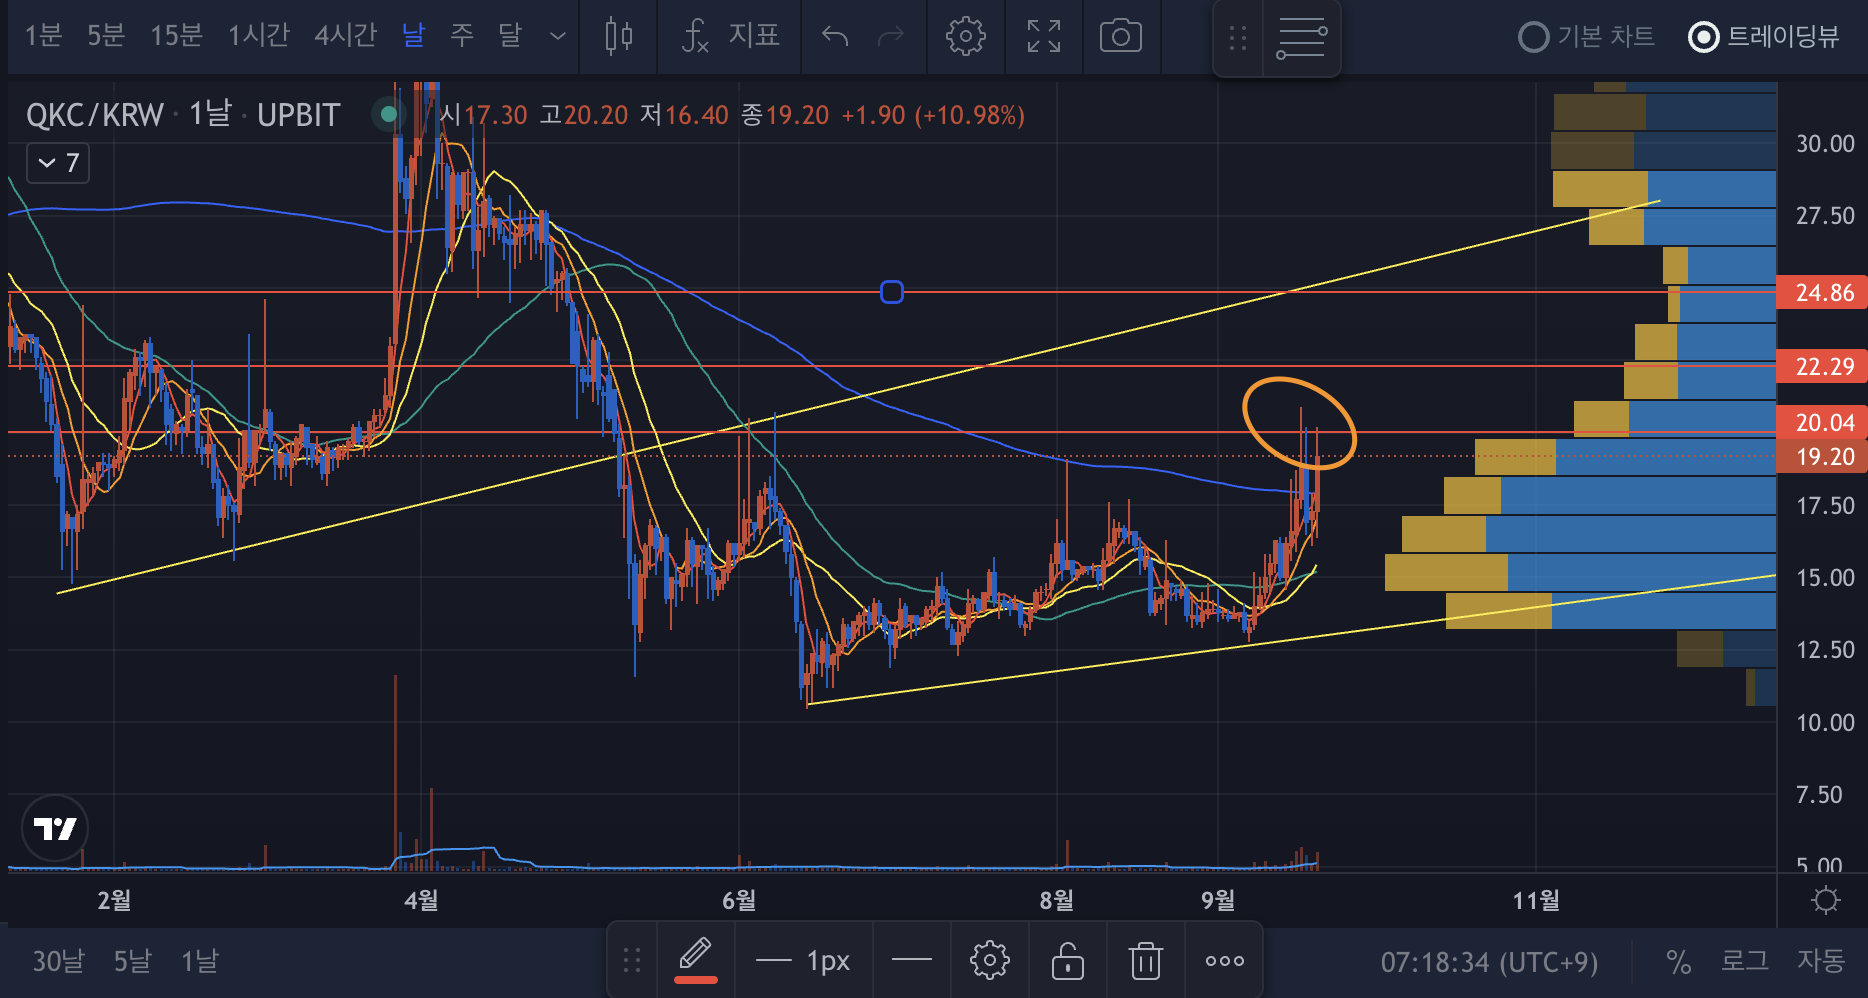Change line color with the pencil icon

[x=696, y=960]
